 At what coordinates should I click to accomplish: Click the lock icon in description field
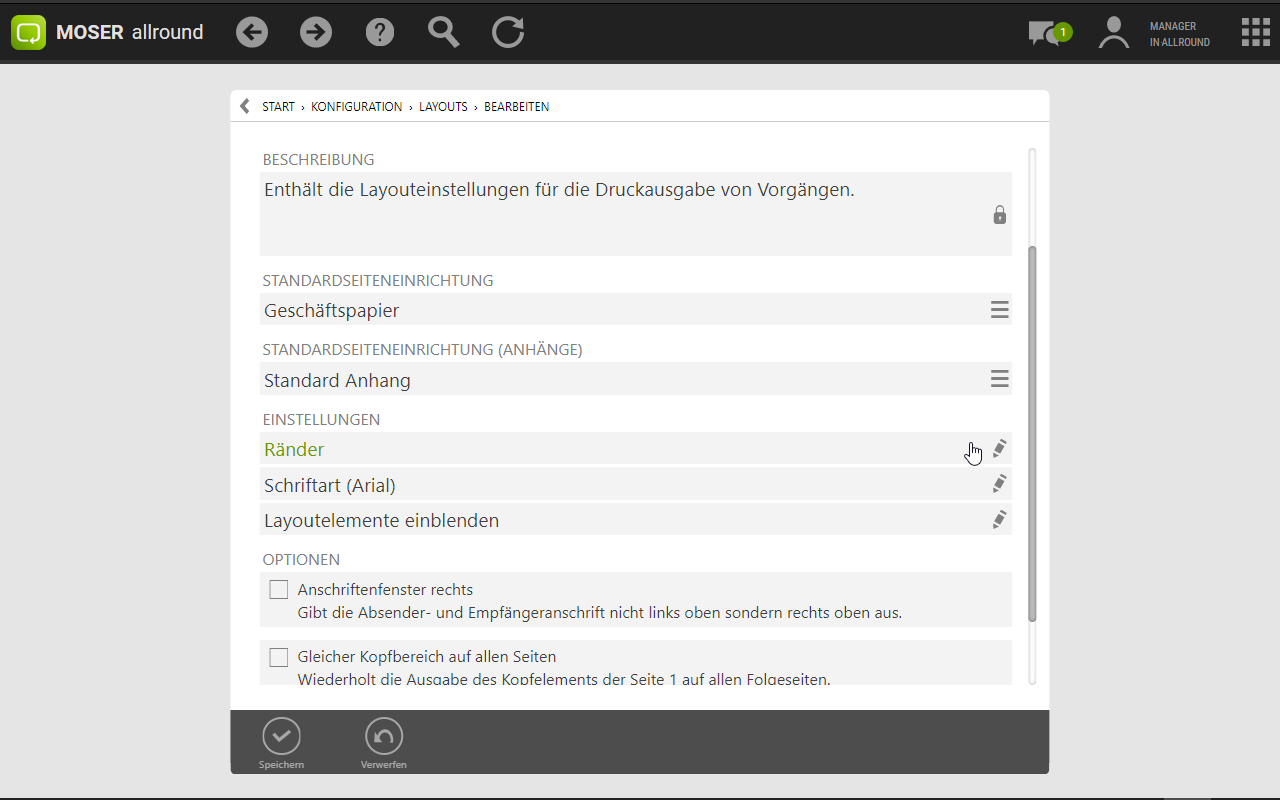999,215
